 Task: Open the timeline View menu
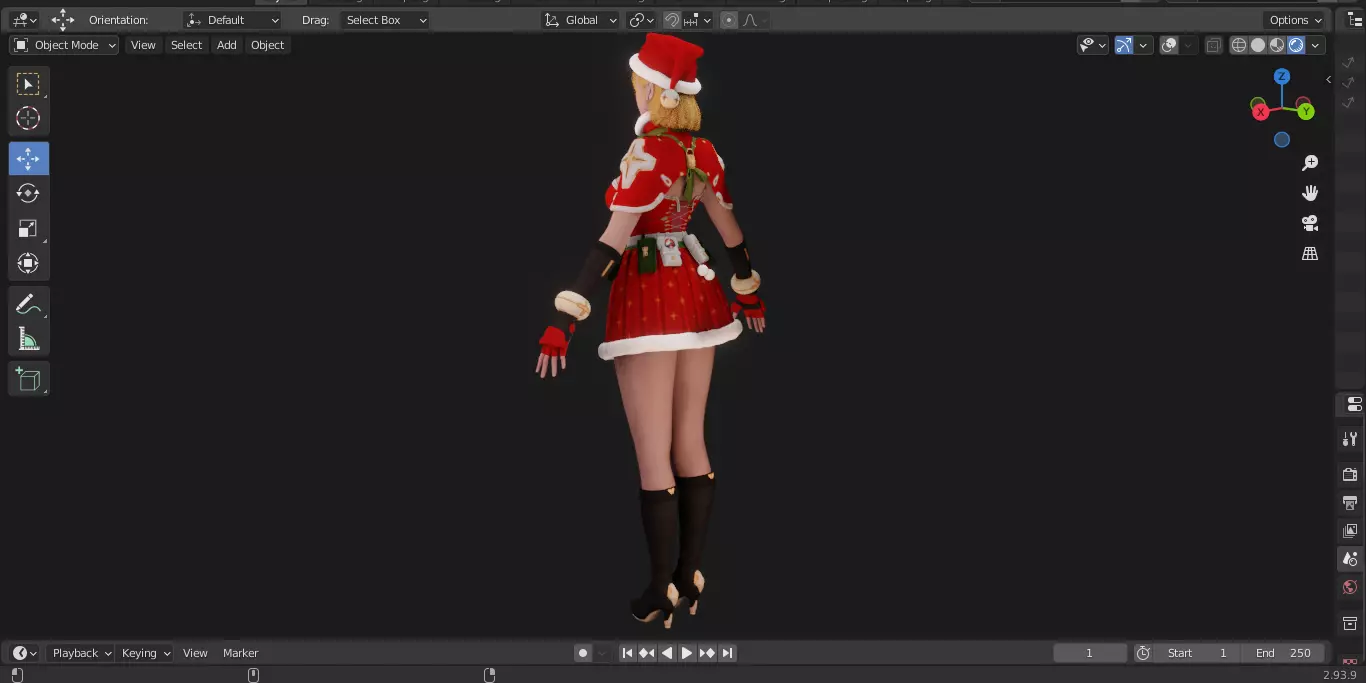(x=195, y=653)
